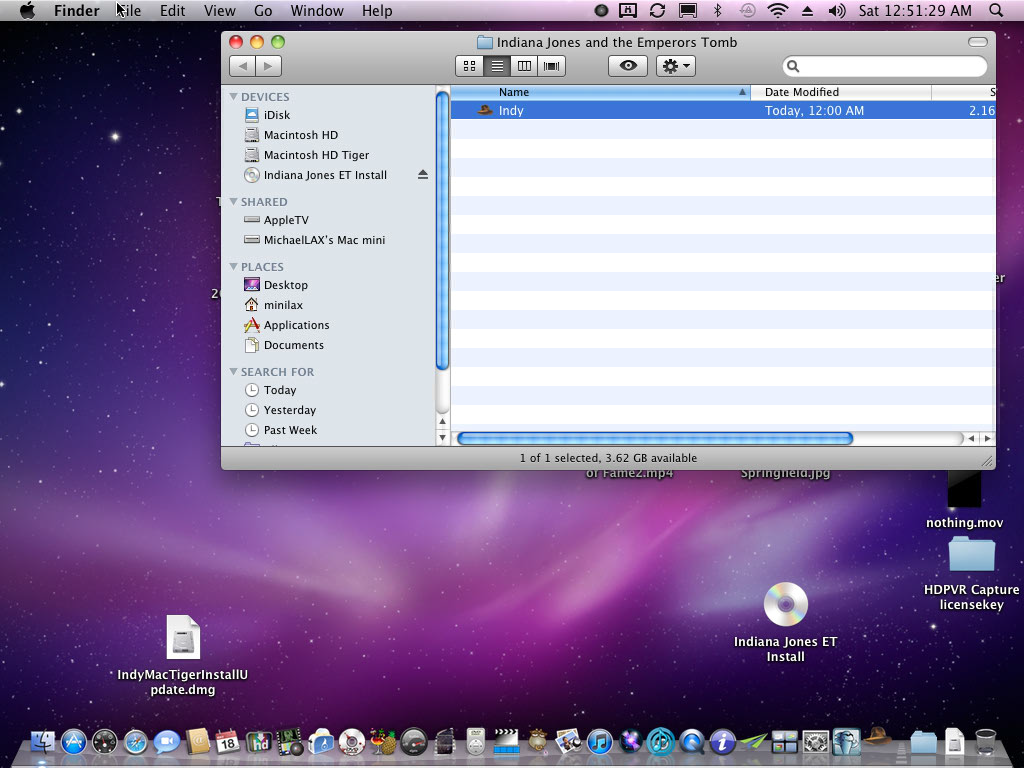Switch Finder to column view
This screenshot has width=1024, height=768.
524,66
